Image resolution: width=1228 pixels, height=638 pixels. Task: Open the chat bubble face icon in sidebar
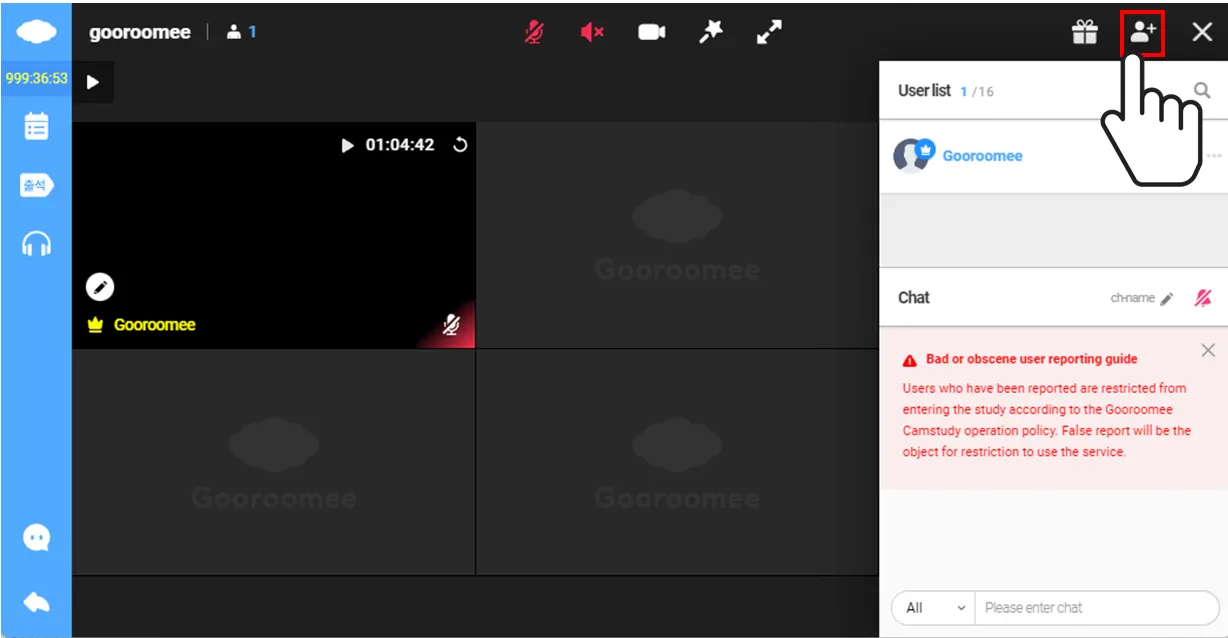point(36,538)
